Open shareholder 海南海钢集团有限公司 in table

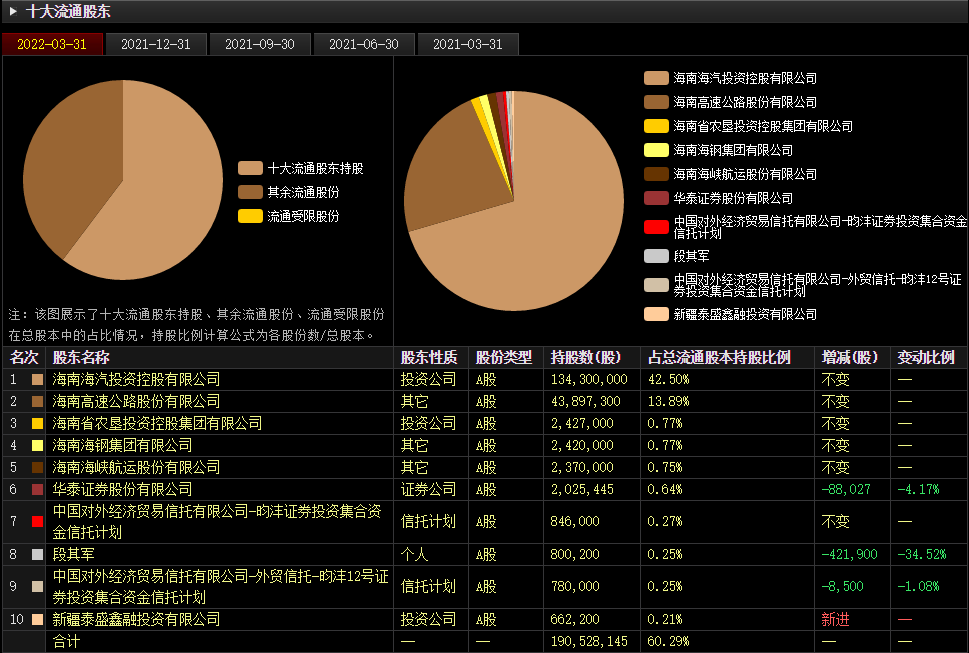point(122,445)
